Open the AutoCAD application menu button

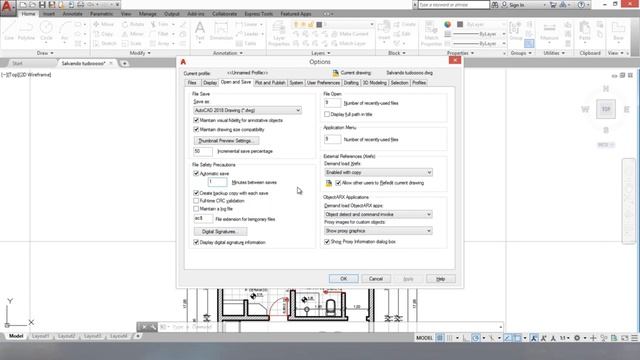pos(8,8)
